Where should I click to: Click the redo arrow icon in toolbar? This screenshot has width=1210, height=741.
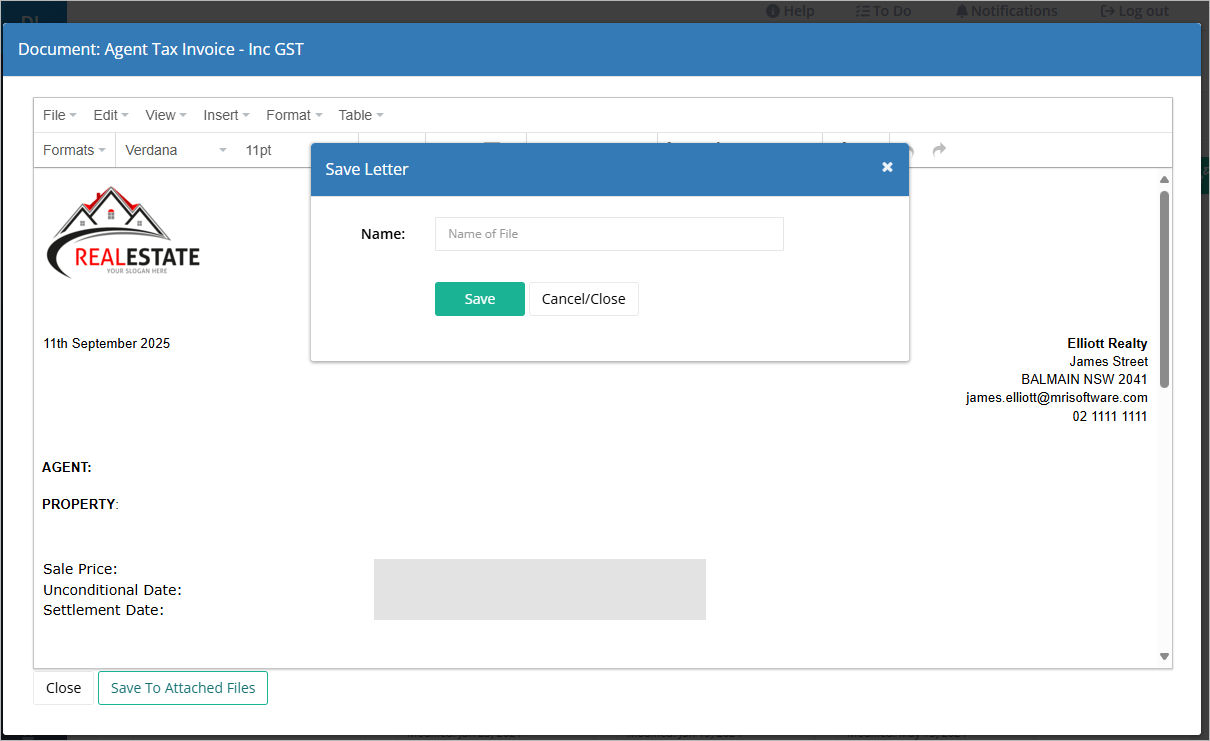click(x=939, y=150)
